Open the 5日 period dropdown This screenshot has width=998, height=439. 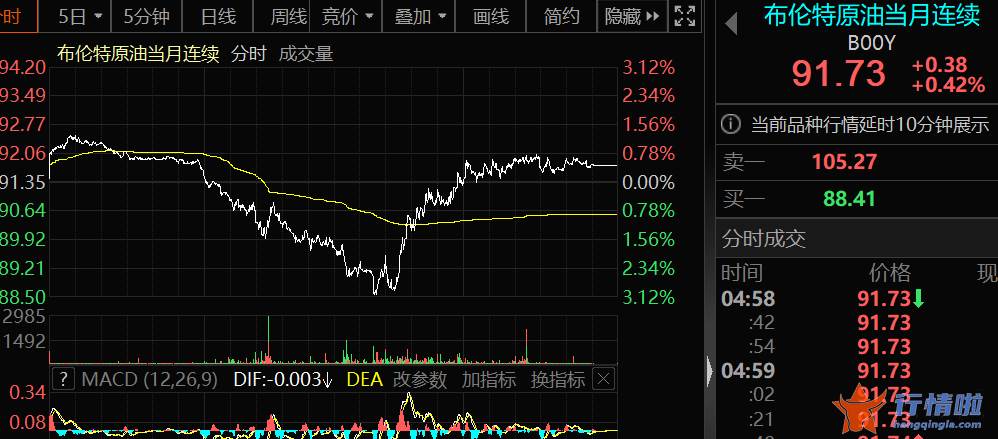(x=80, y=16)
